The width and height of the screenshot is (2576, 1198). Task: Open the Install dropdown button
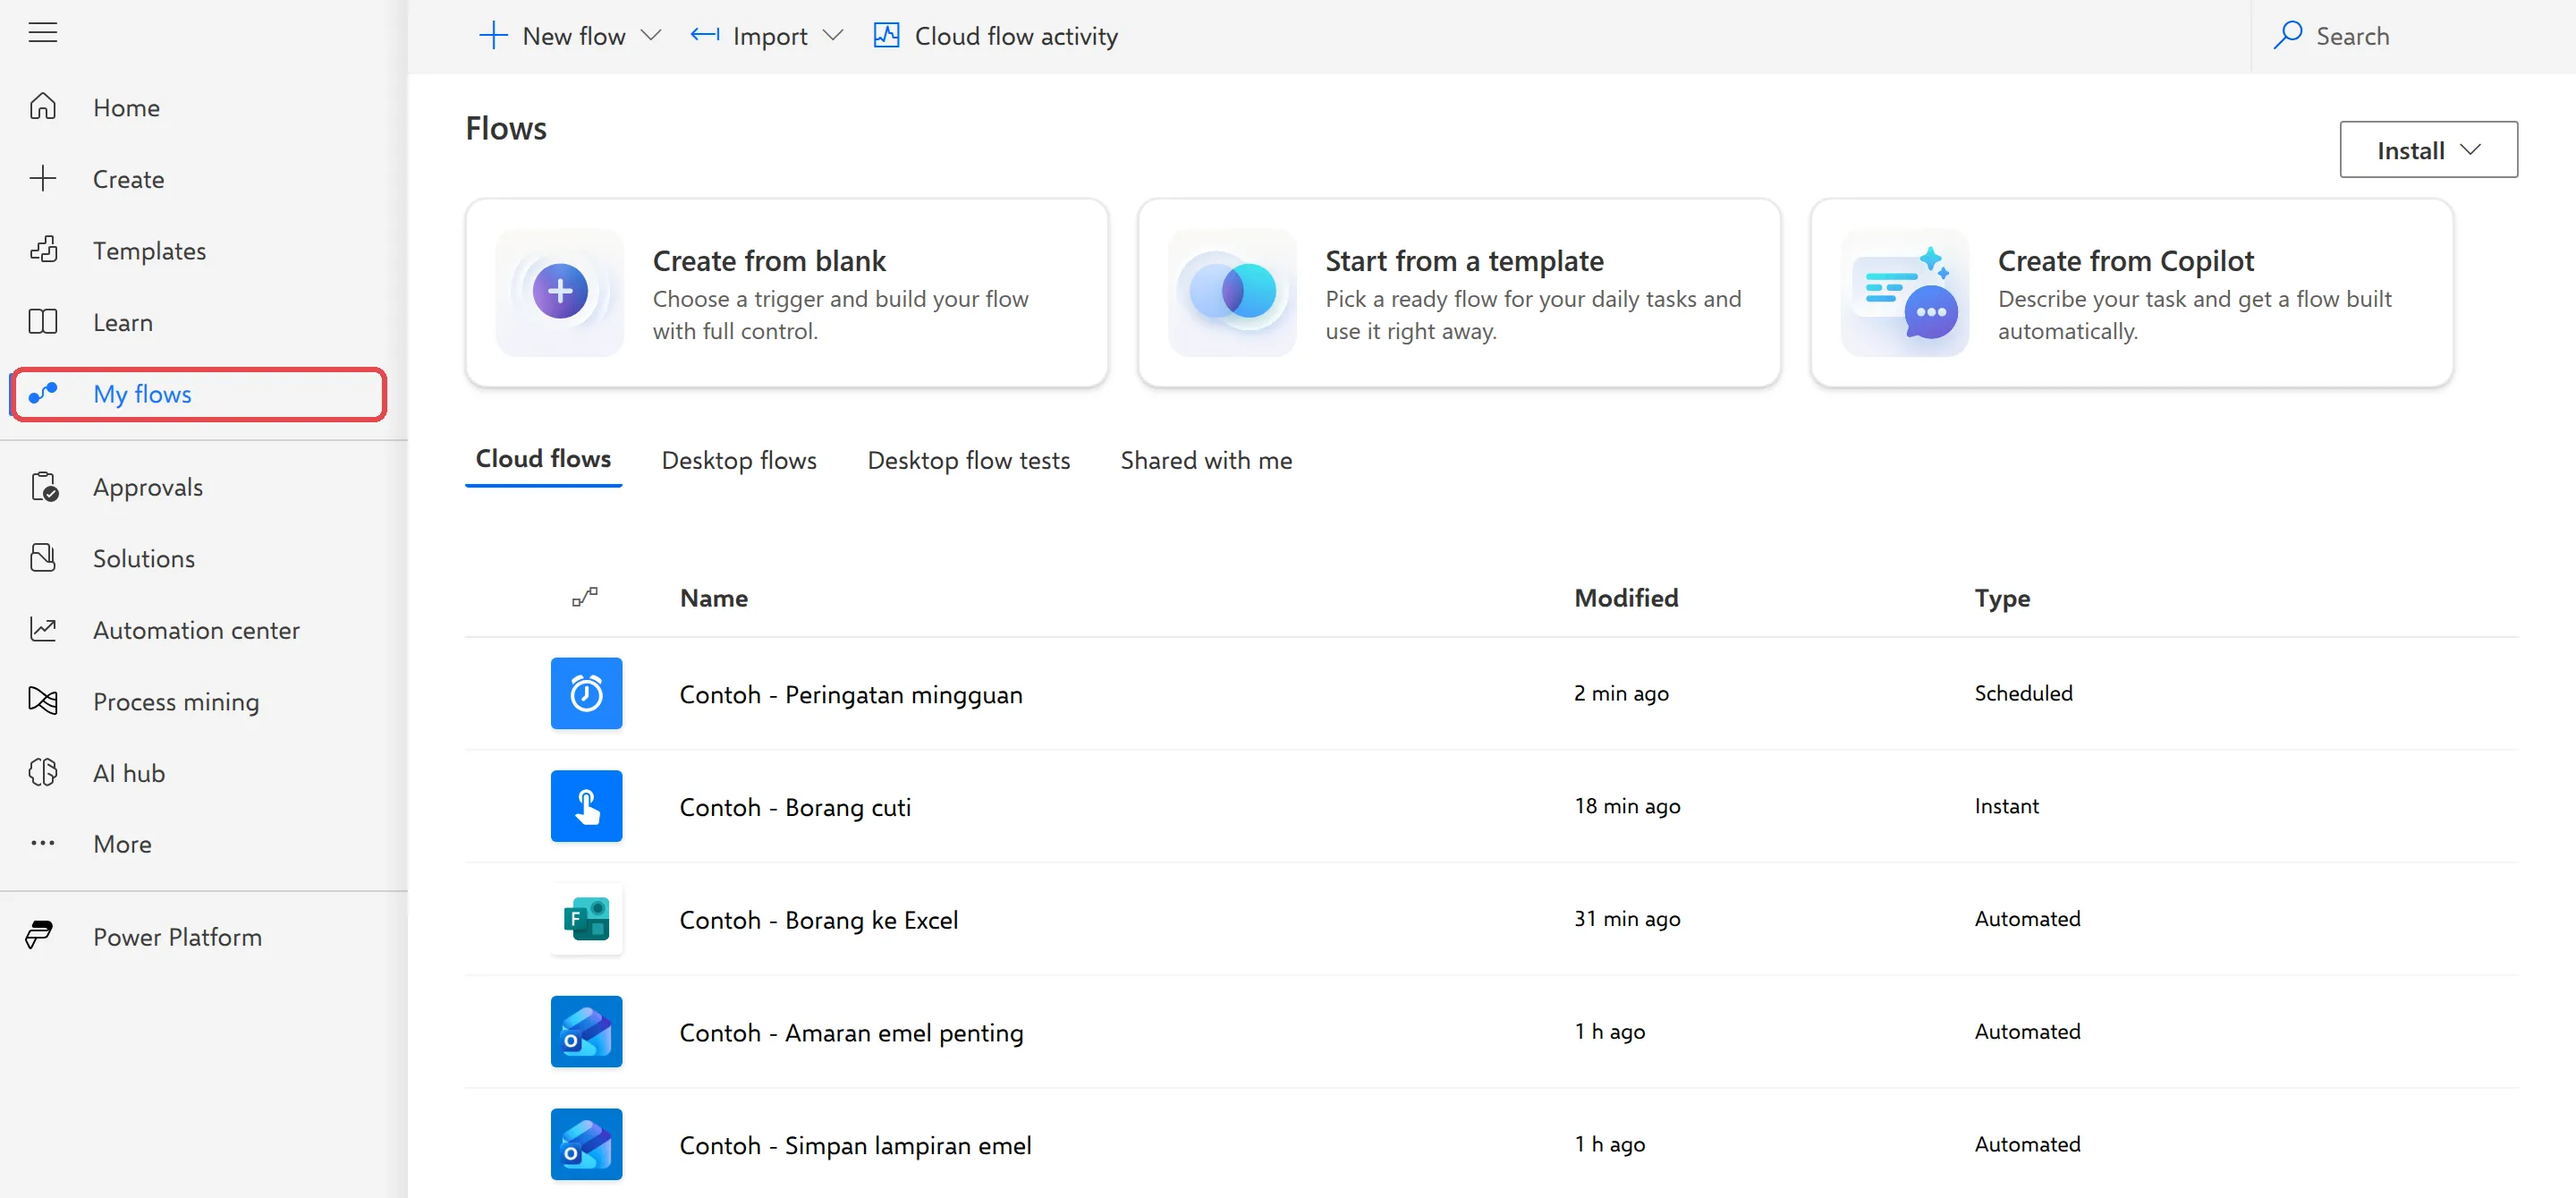(x=2428, y=150)
